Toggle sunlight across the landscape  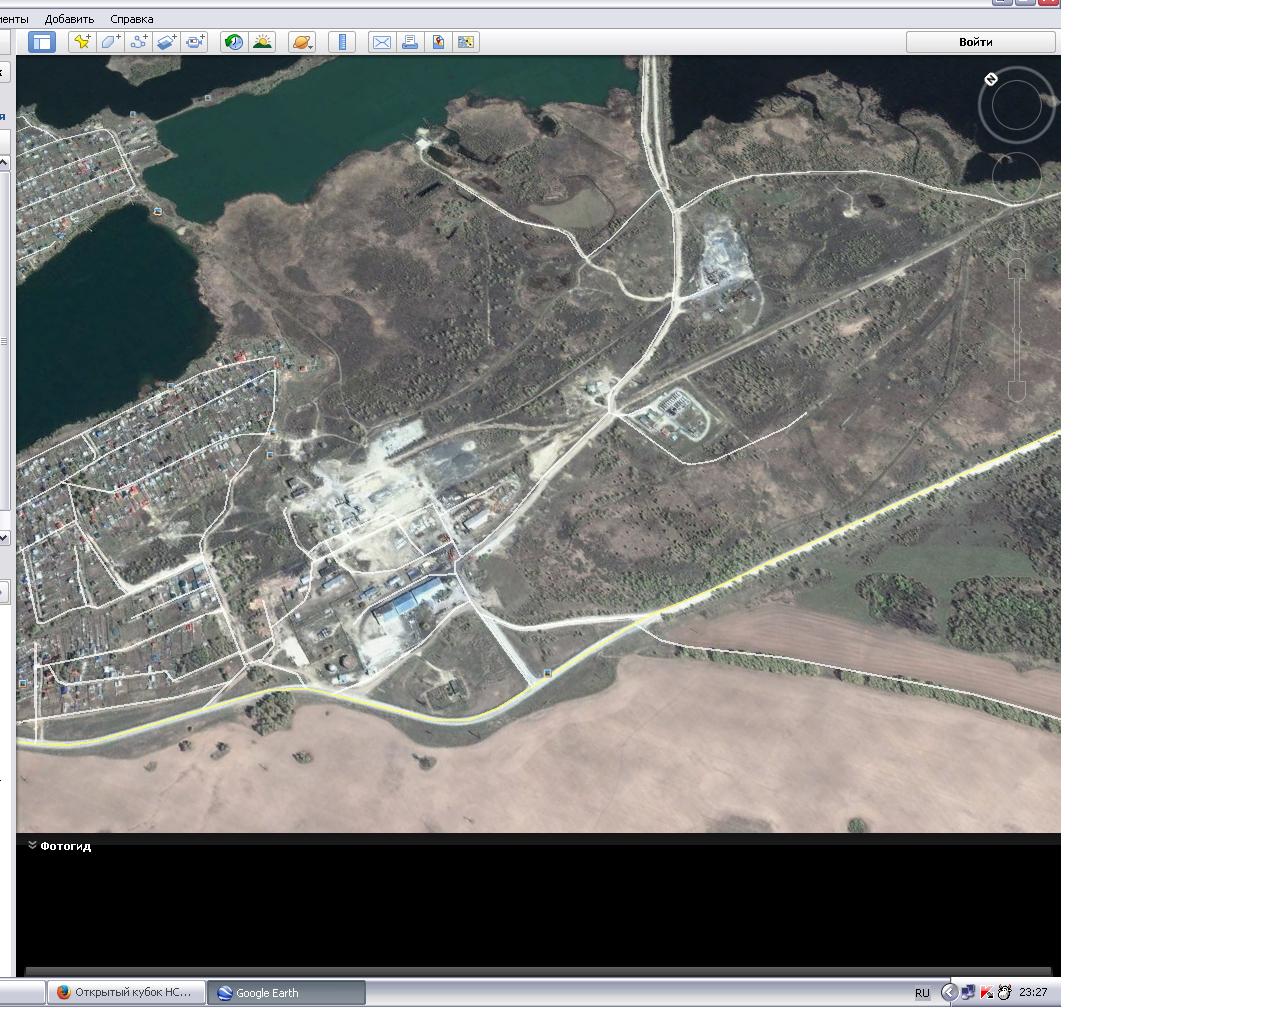click(262, 42)
